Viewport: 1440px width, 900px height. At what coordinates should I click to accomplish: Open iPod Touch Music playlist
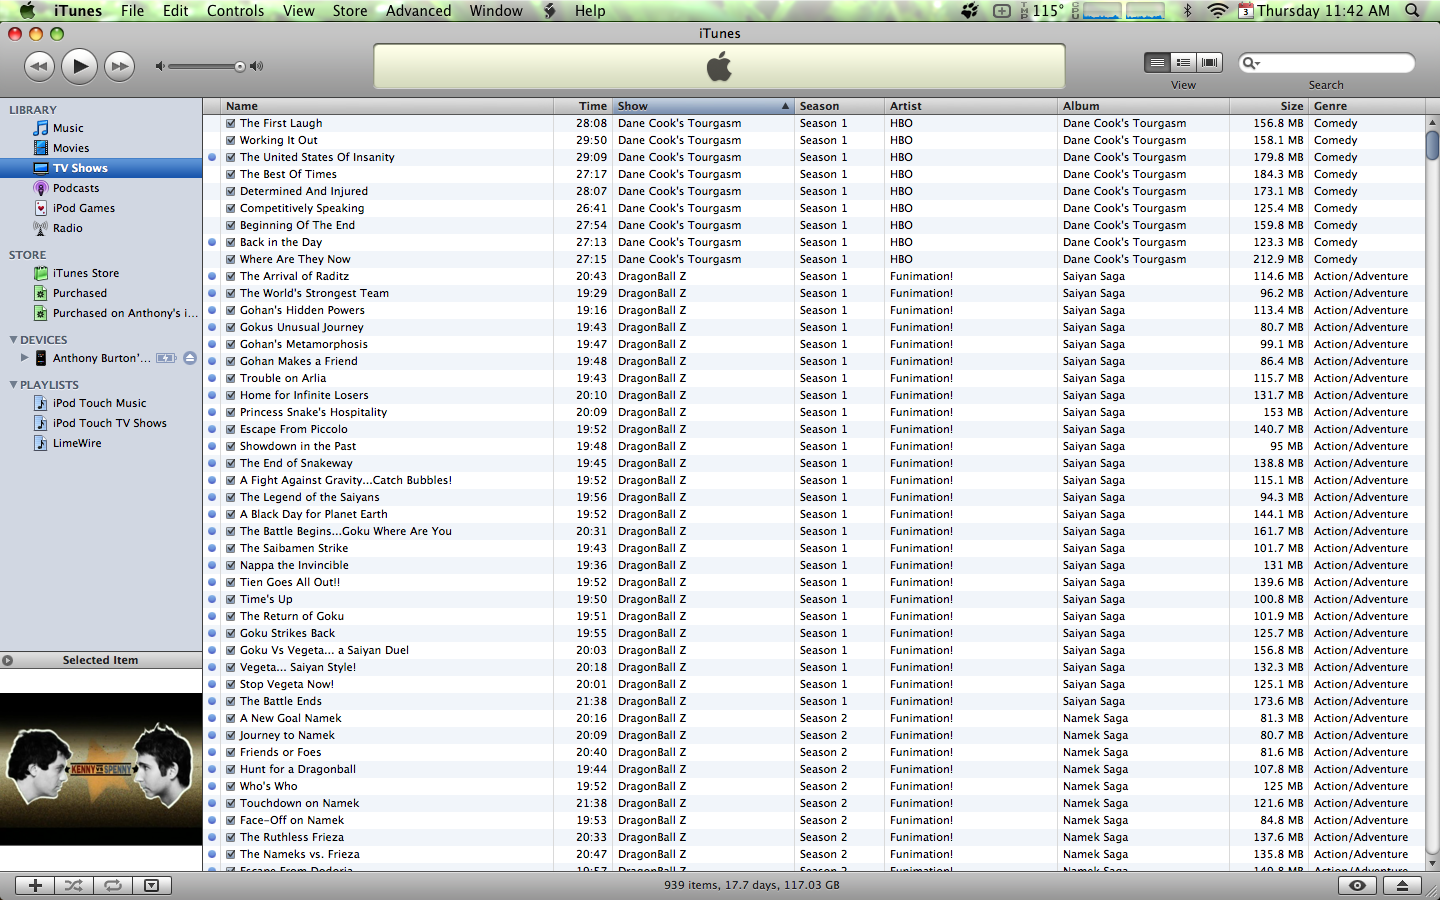coord(101,403)
